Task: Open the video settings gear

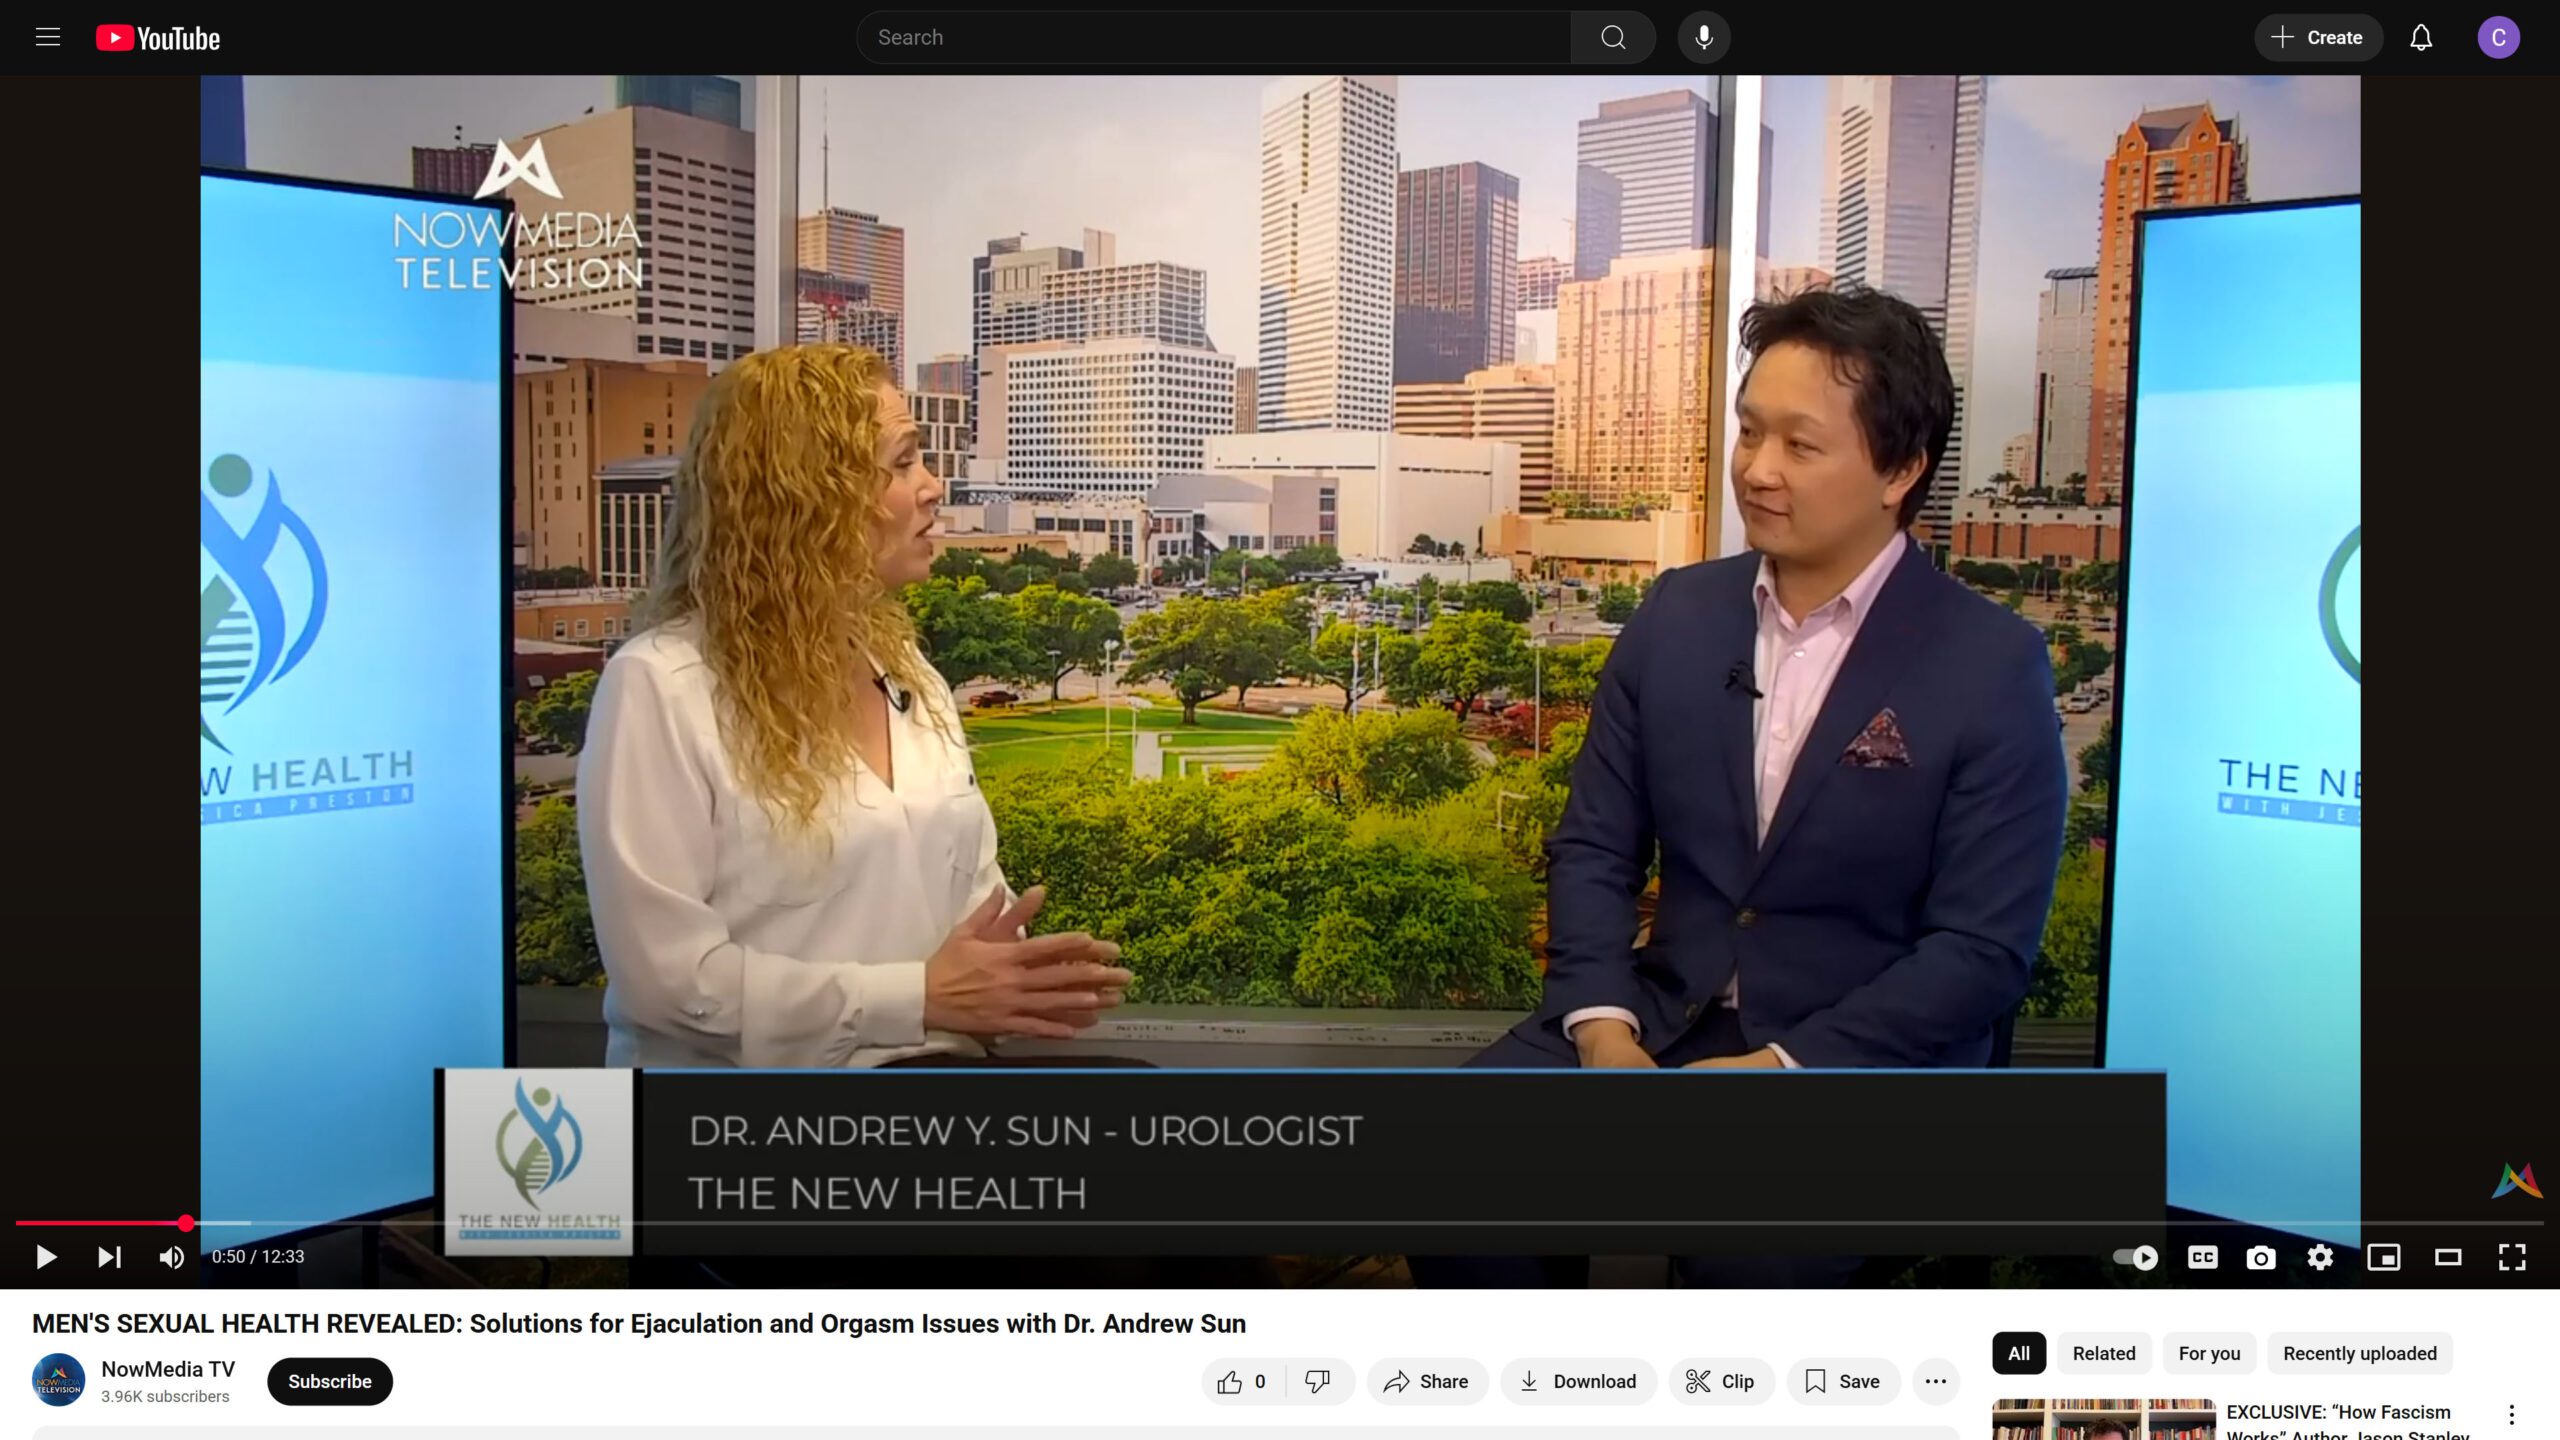Action: (2320, 1257)
